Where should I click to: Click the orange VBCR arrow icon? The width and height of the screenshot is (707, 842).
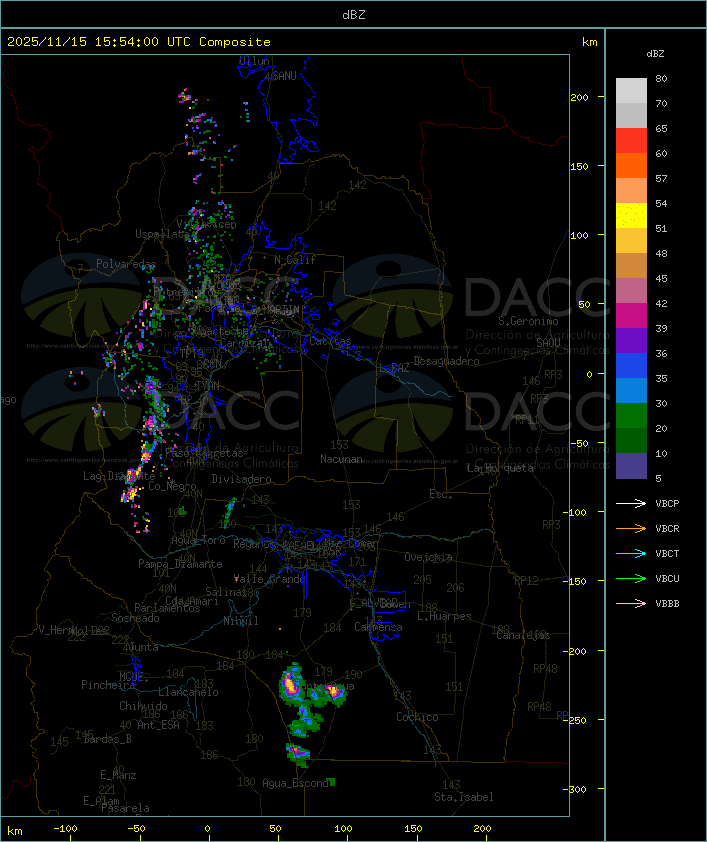click(631, 529)
